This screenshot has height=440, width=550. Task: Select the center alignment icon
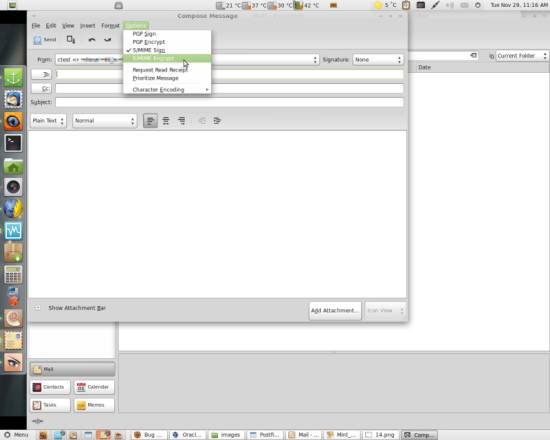[x=166, y=121]
